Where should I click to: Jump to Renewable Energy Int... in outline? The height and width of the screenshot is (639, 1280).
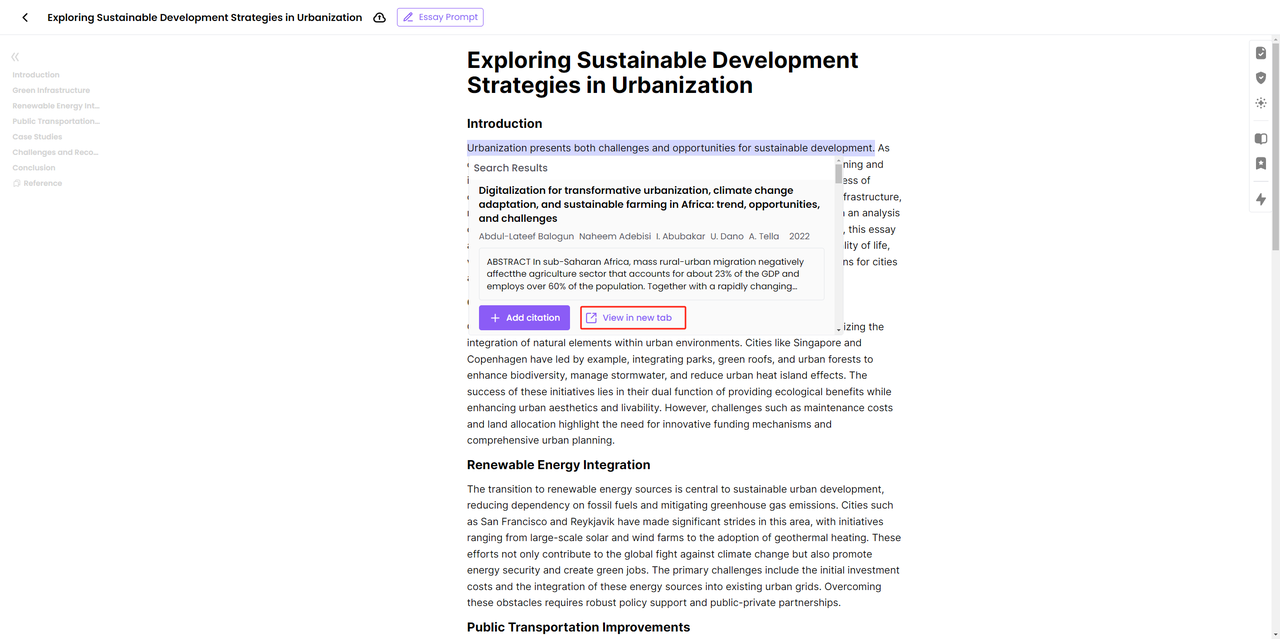(56, 106)
